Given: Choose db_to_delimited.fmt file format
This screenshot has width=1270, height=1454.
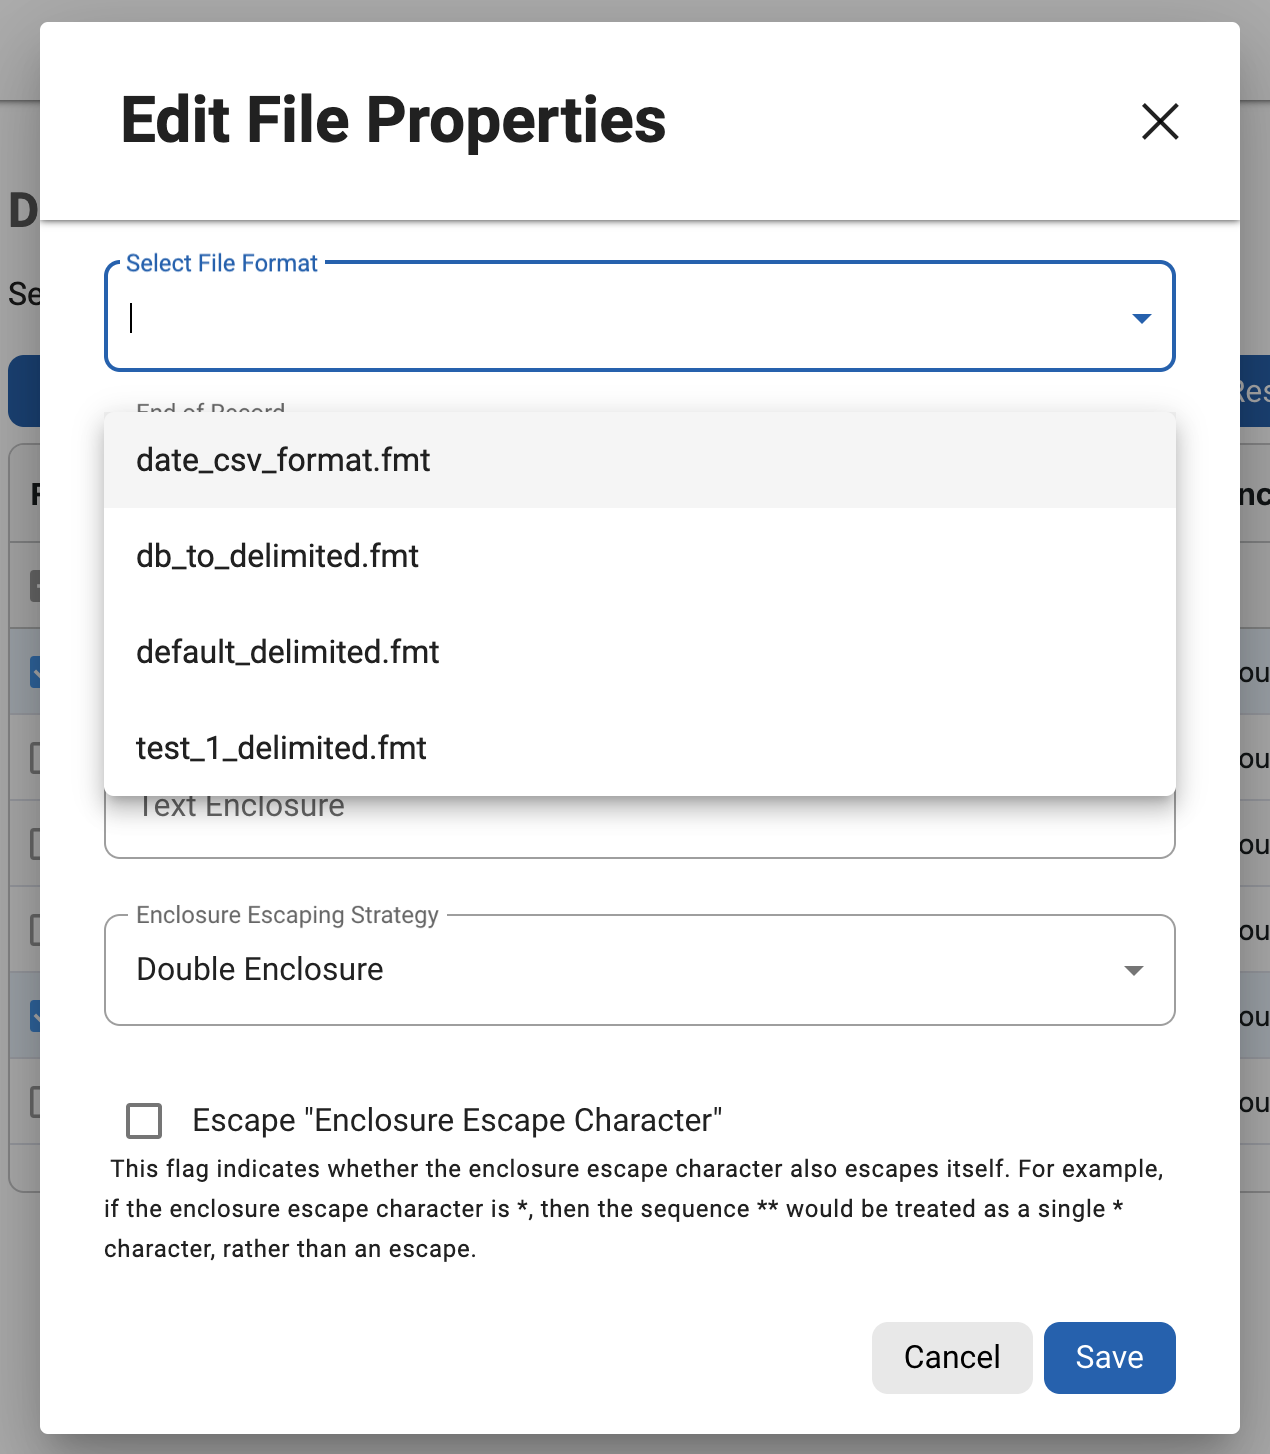Looking at the screenshot, I should click(x=277, y=556).
